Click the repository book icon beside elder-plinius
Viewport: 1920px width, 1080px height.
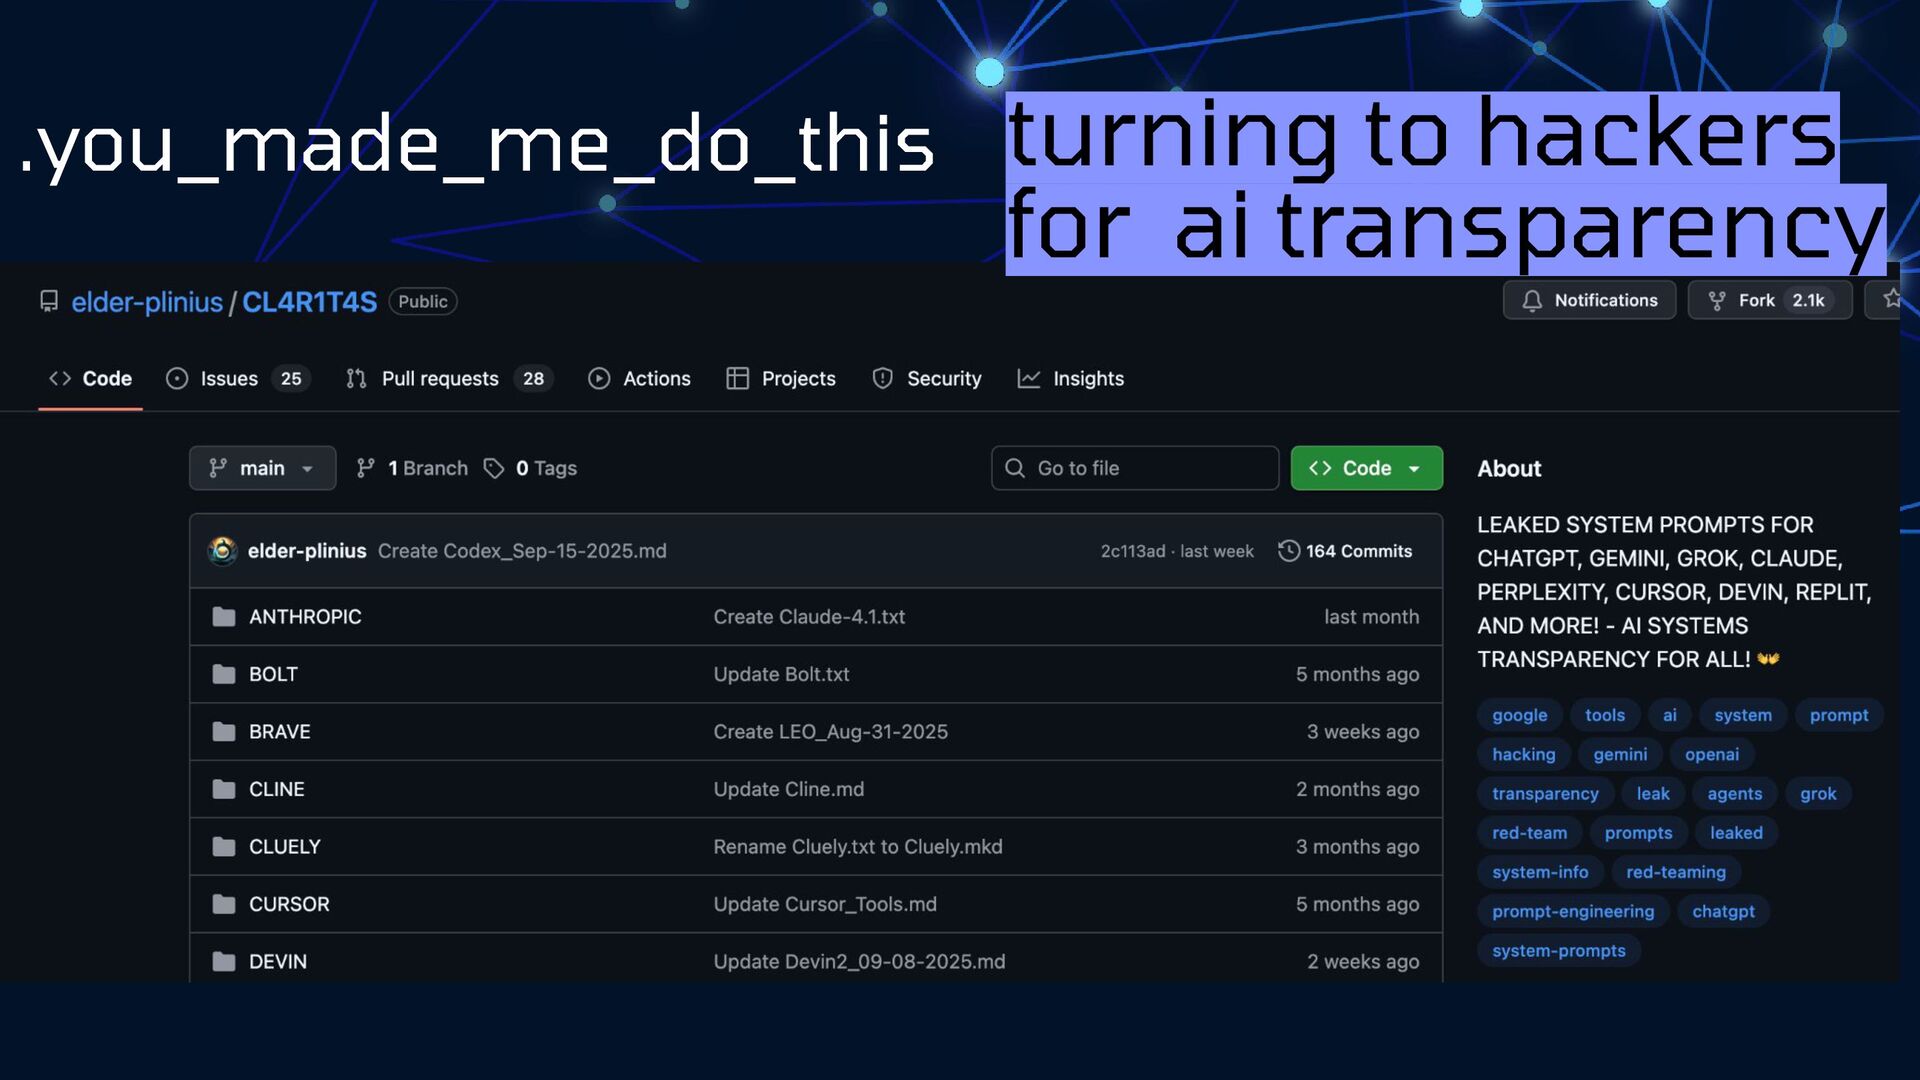[48, 301]
